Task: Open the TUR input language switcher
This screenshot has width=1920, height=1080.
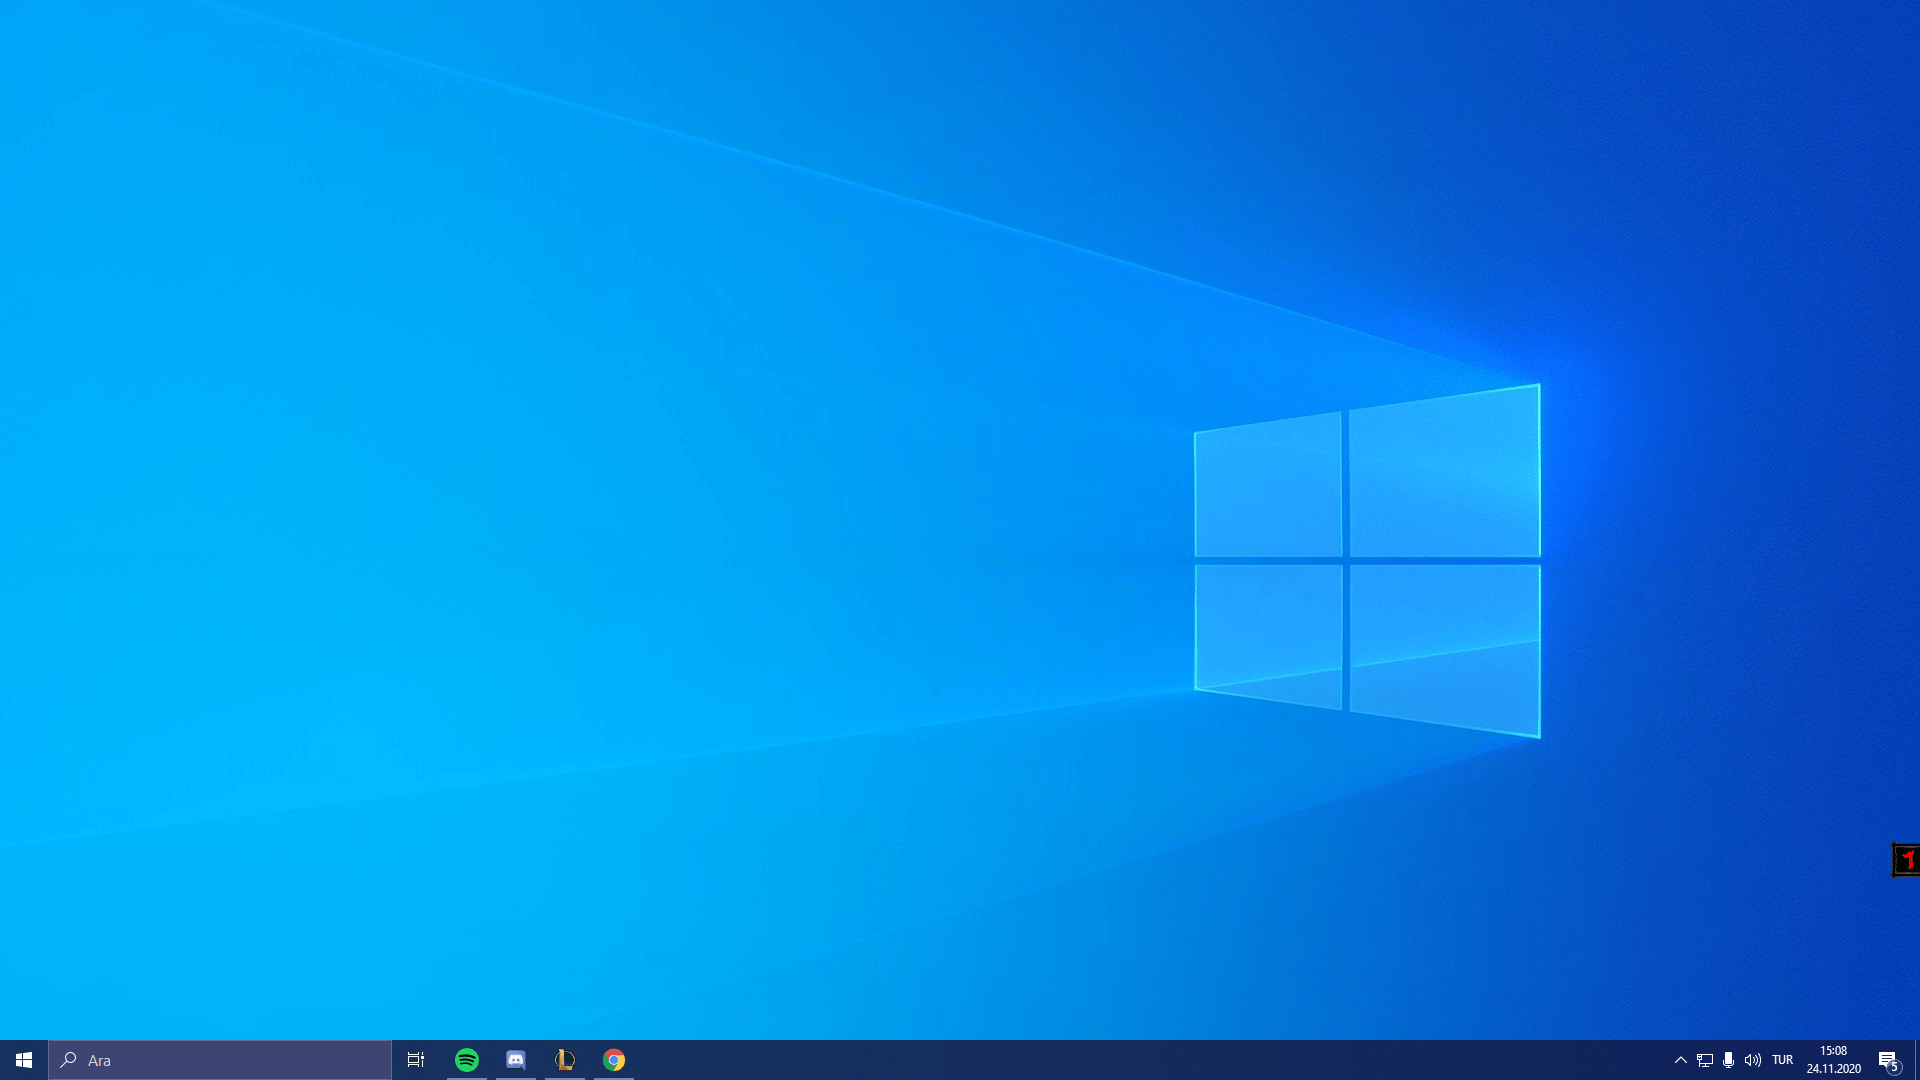Action: 1783,1060
